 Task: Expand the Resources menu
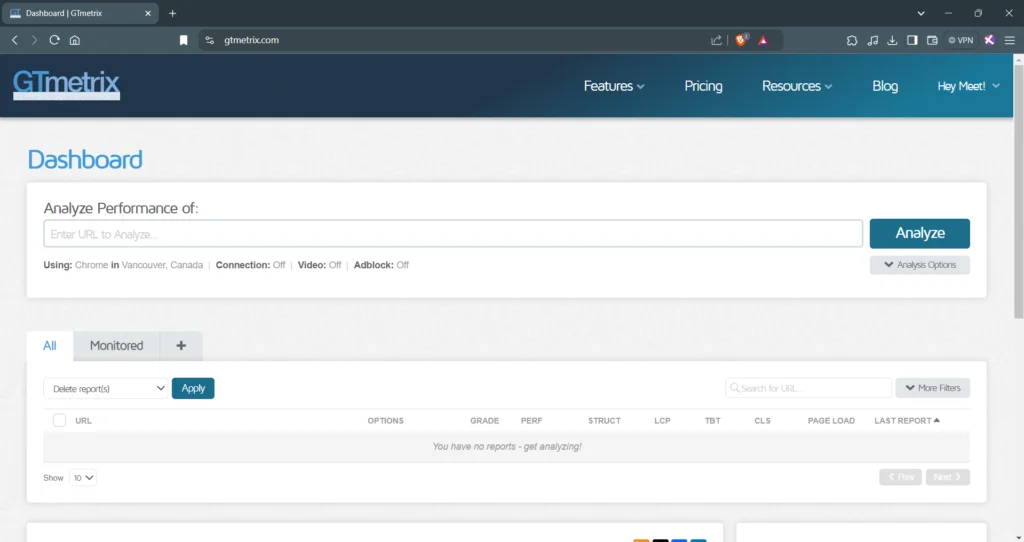[x=797, y=86]
